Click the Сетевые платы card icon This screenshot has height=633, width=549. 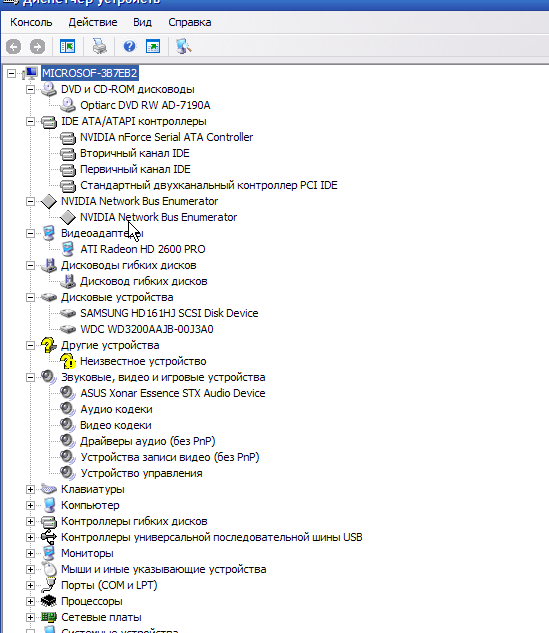[49, 617]
